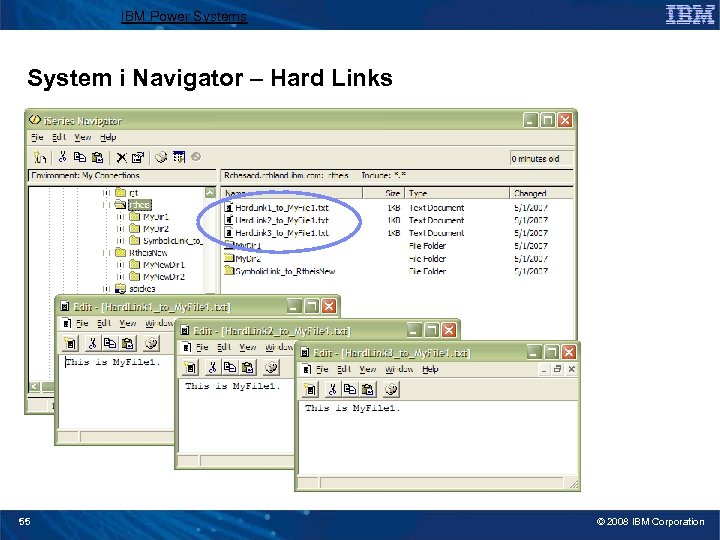Screen dimensions: 720x540
Task: Open Help menu in iSeries Navigator
Action: click(x=108, y=137)
